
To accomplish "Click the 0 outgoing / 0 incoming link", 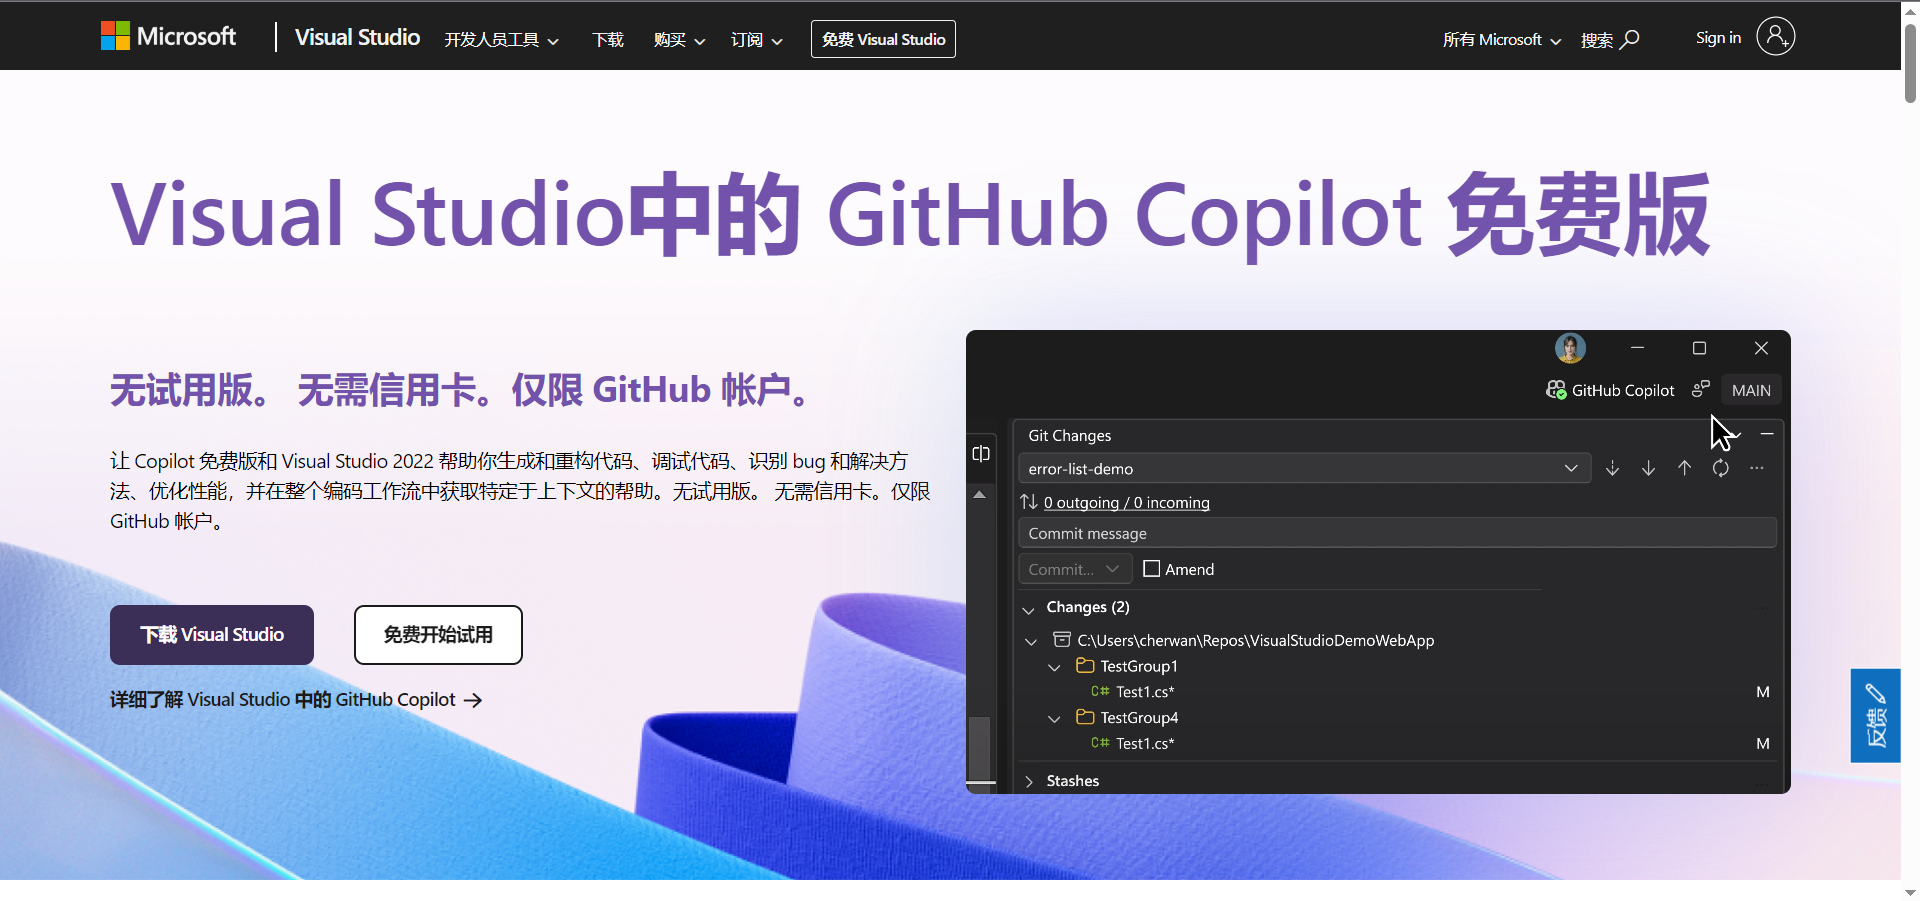I will (x=1127, y=502).
